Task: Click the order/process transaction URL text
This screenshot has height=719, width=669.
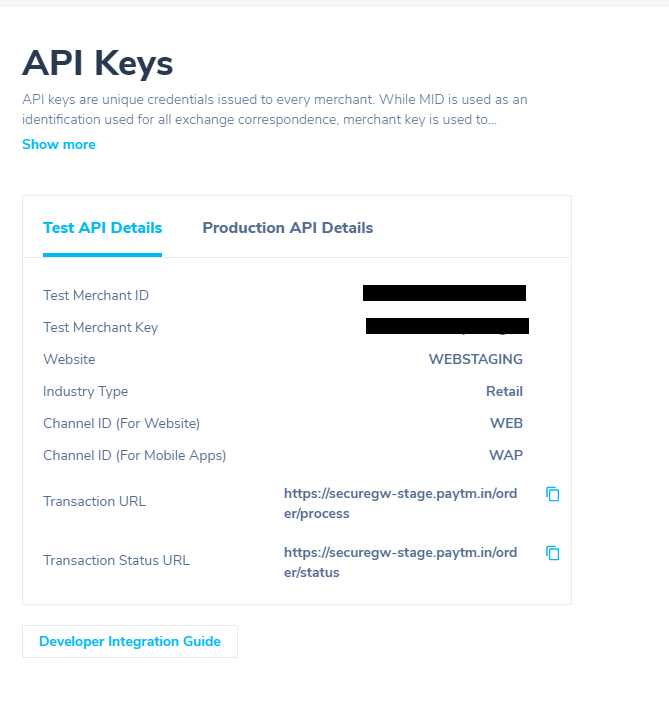Action: (x=400, y=503)
